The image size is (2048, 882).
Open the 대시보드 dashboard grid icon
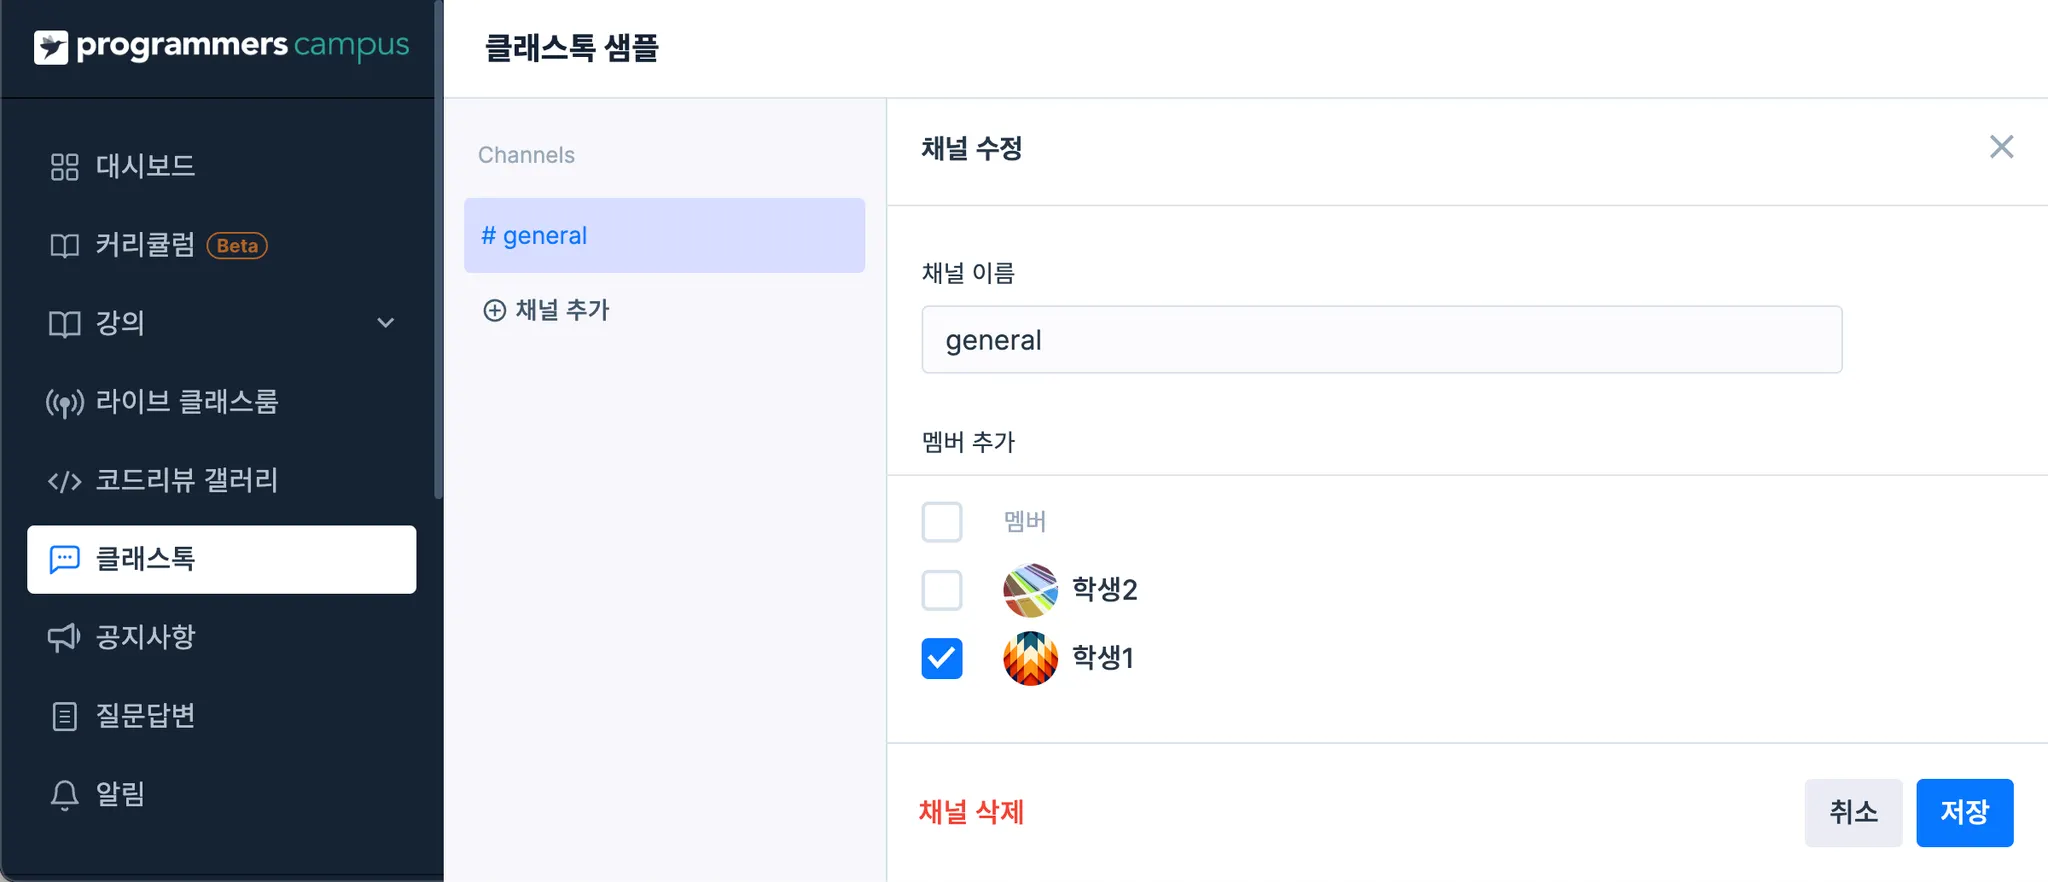pyautogui.click(x=64, y=167)
